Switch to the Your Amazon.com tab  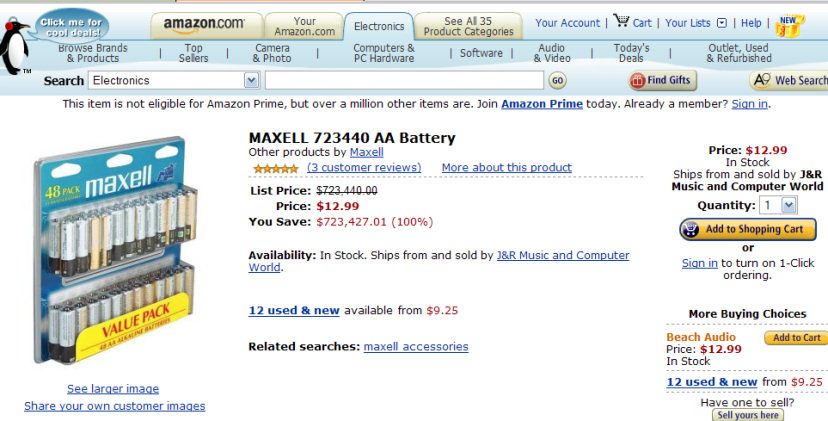coord(305,26)
